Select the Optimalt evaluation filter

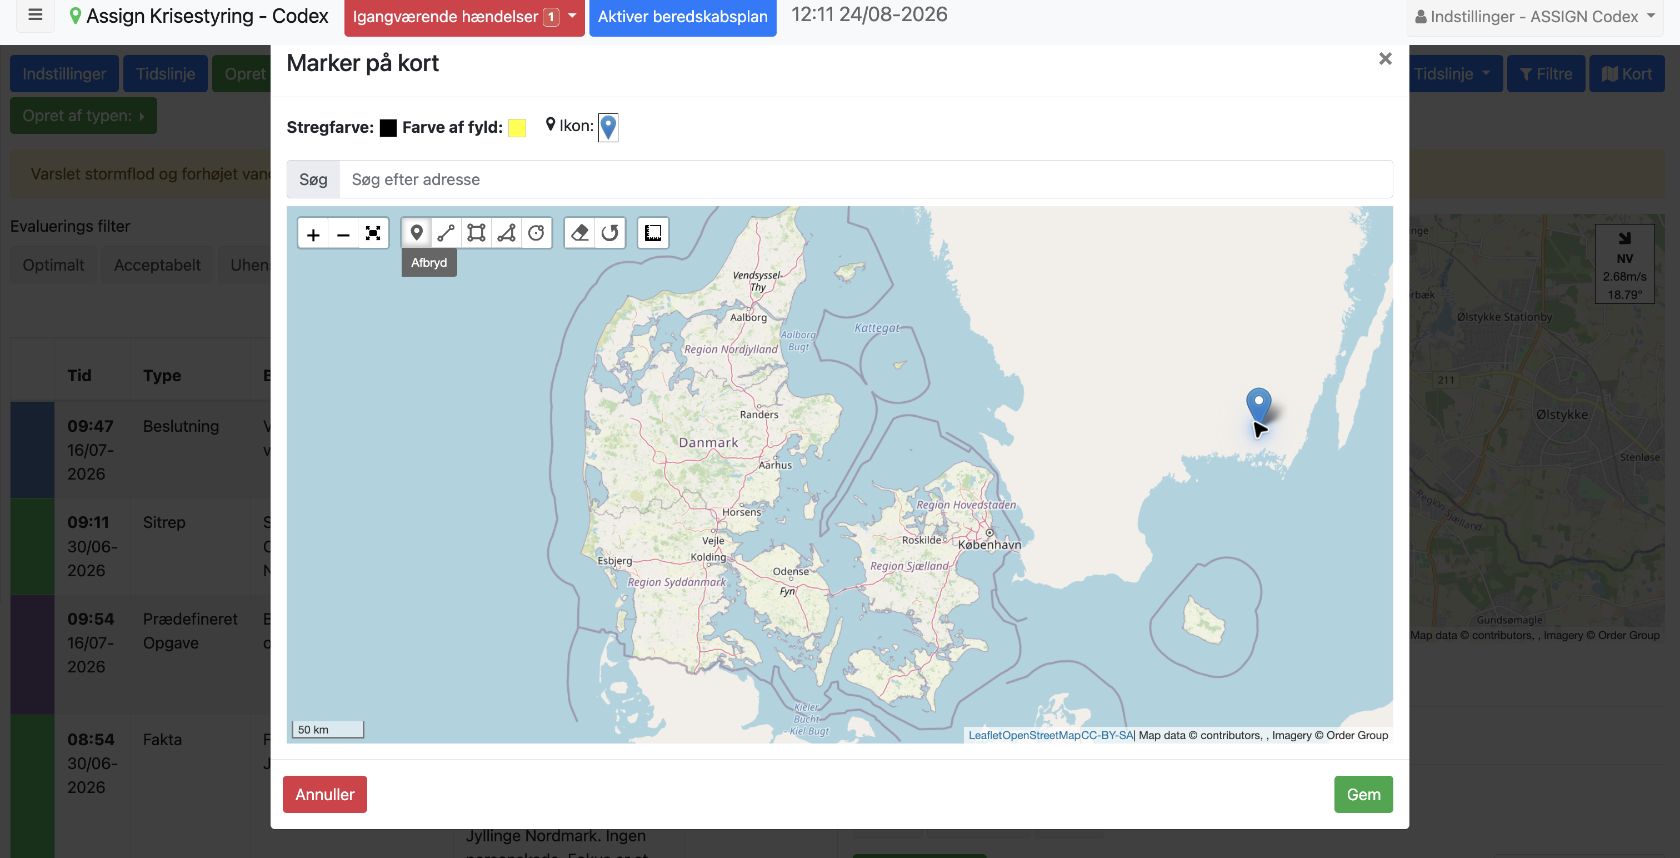53,265
